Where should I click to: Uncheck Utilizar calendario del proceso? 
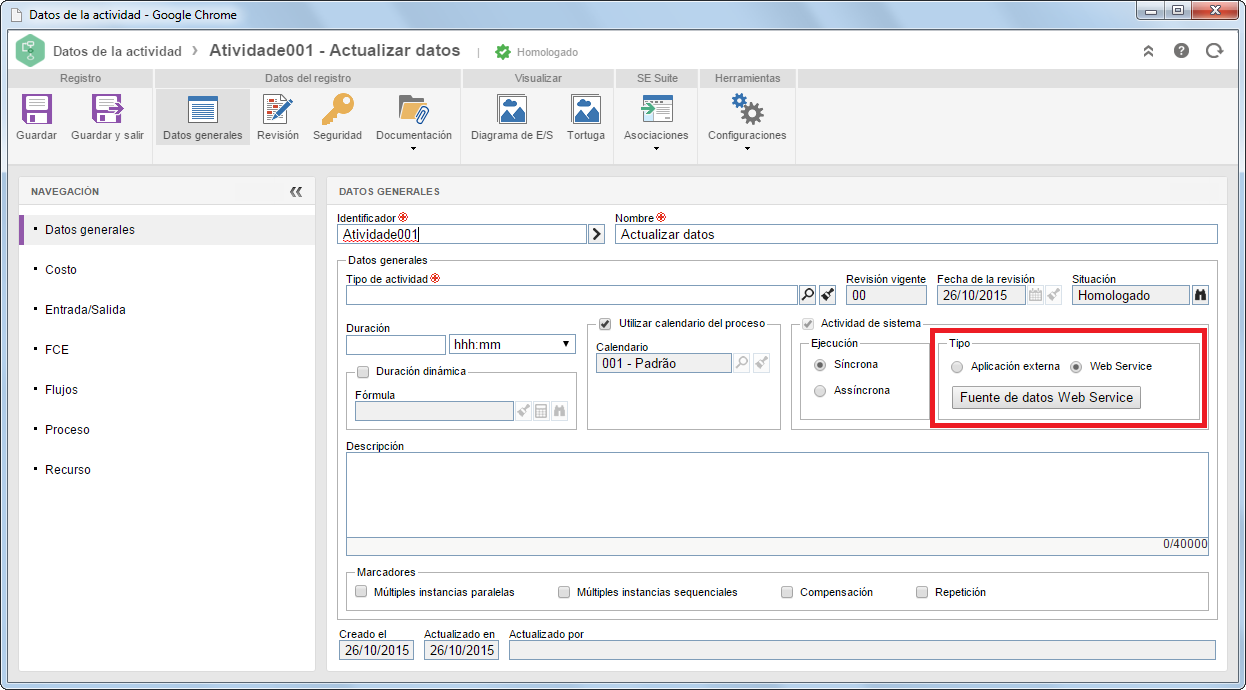click(x=605, y=323)
